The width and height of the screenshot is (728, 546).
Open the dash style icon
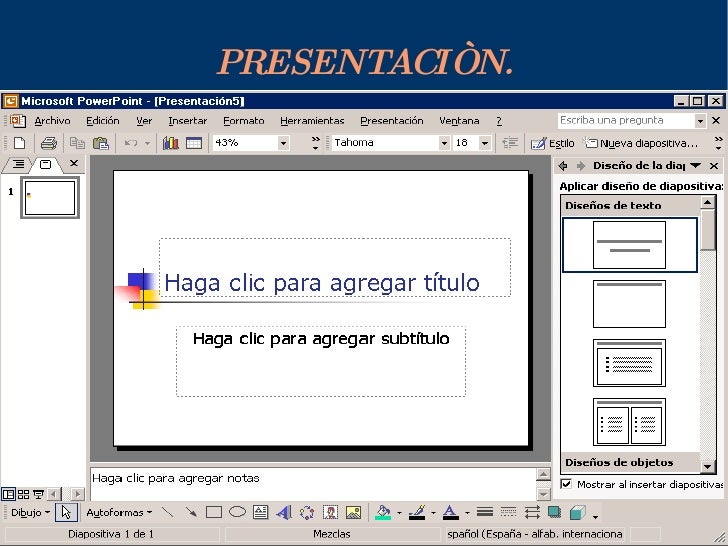pos(508,512)
